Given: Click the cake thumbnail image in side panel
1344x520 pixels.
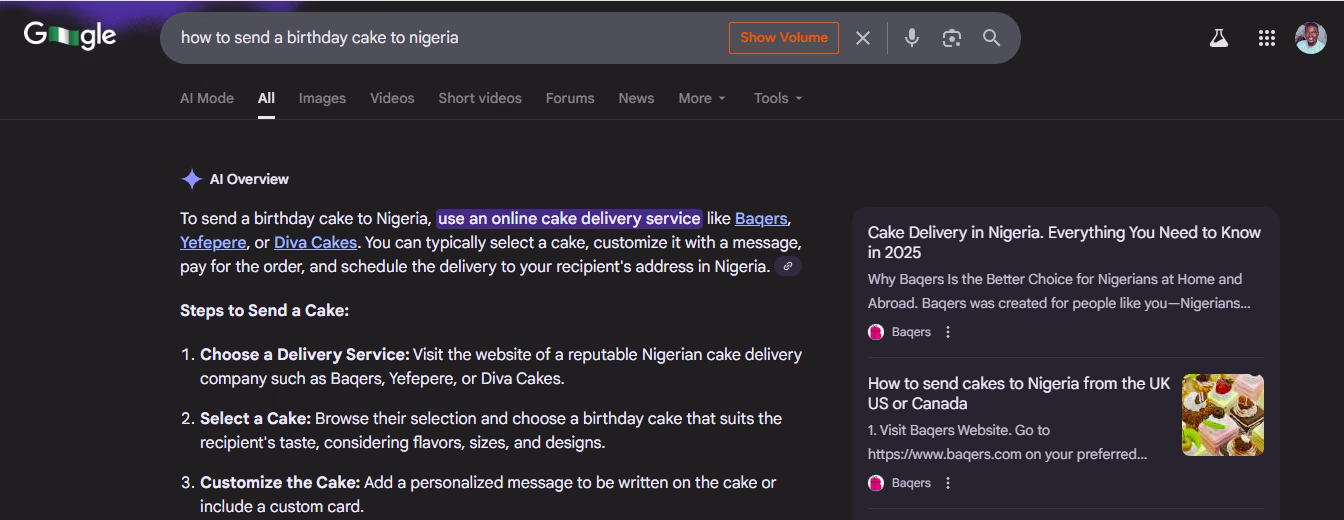Looking at the screenshot, I should [x=1223, y=415].
